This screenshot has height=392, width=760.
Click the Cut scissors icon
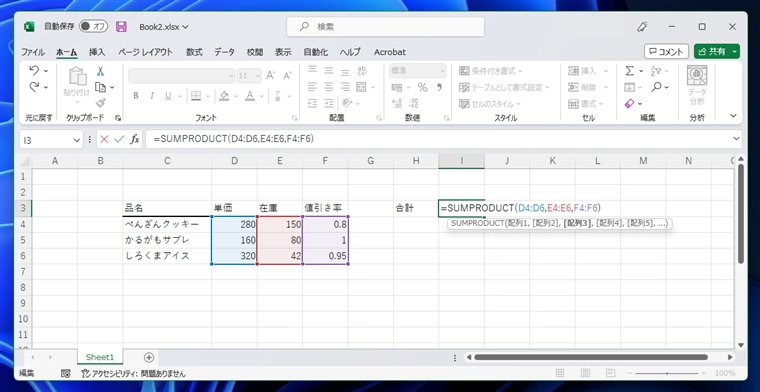(x=100, y=71)
